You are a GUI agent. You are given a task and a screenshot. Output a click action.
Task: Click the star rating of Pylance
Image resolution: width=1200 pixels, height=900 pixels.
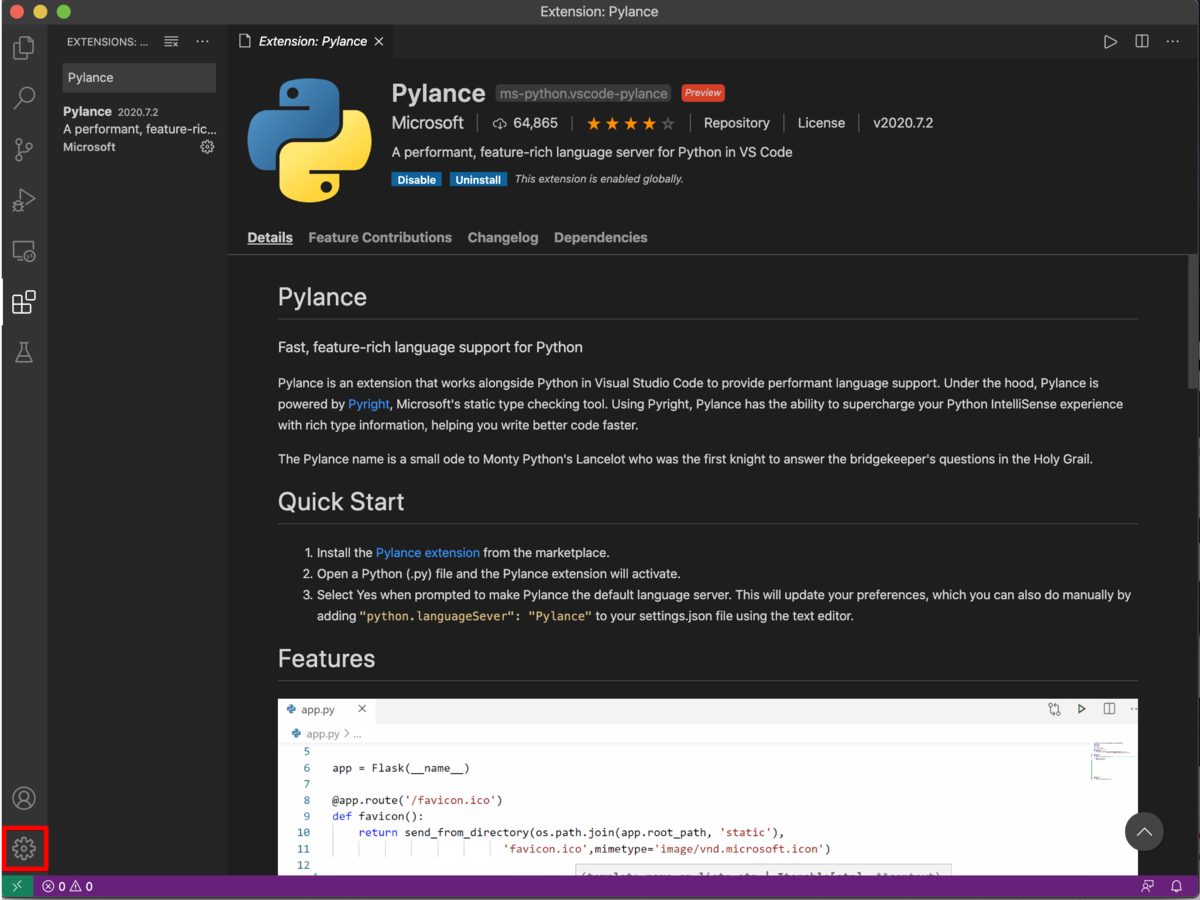coord(630,124)
